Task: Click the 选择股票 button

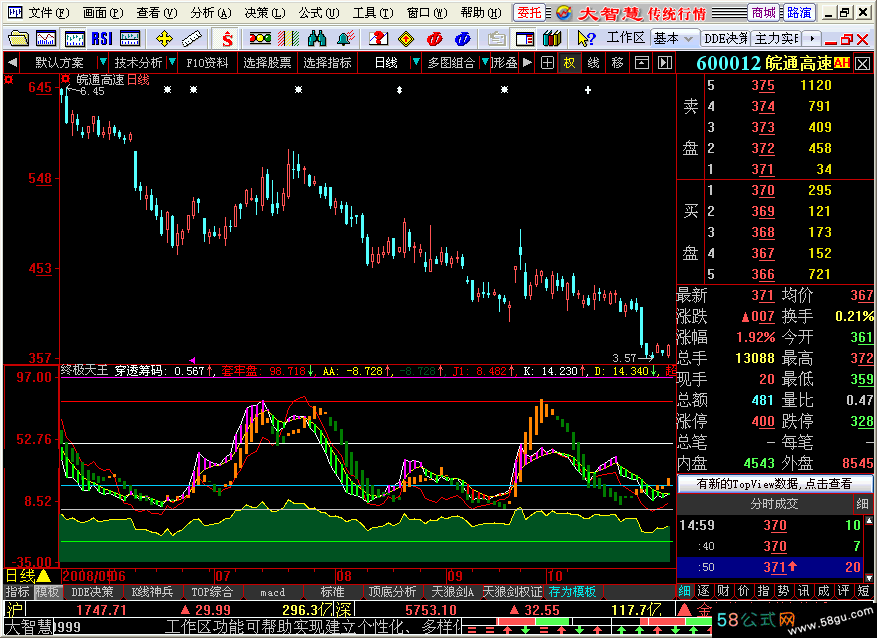Action: 267,63
